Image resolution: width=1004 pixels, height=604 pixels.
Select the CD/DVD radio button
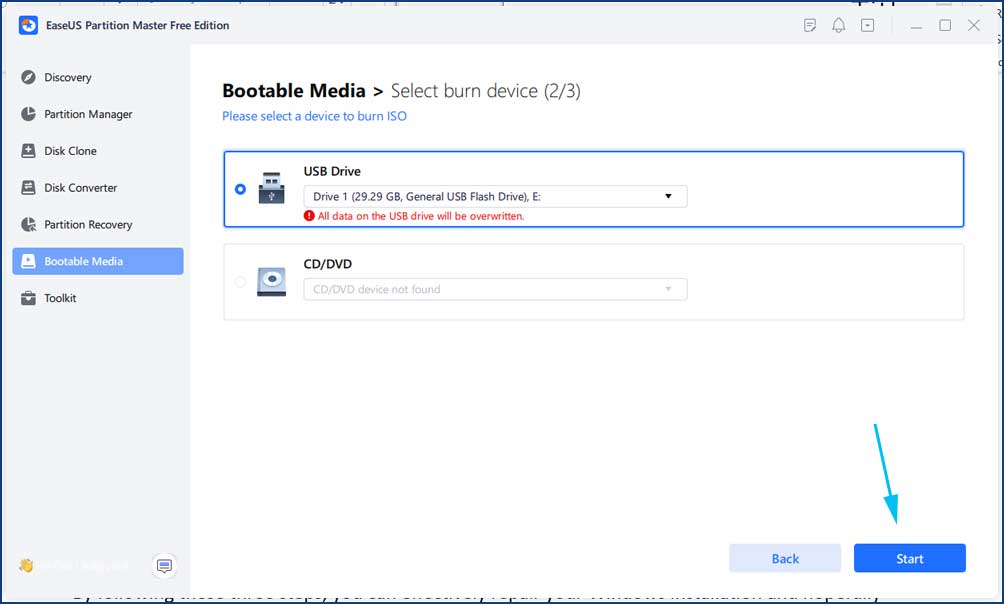[240, 282]
